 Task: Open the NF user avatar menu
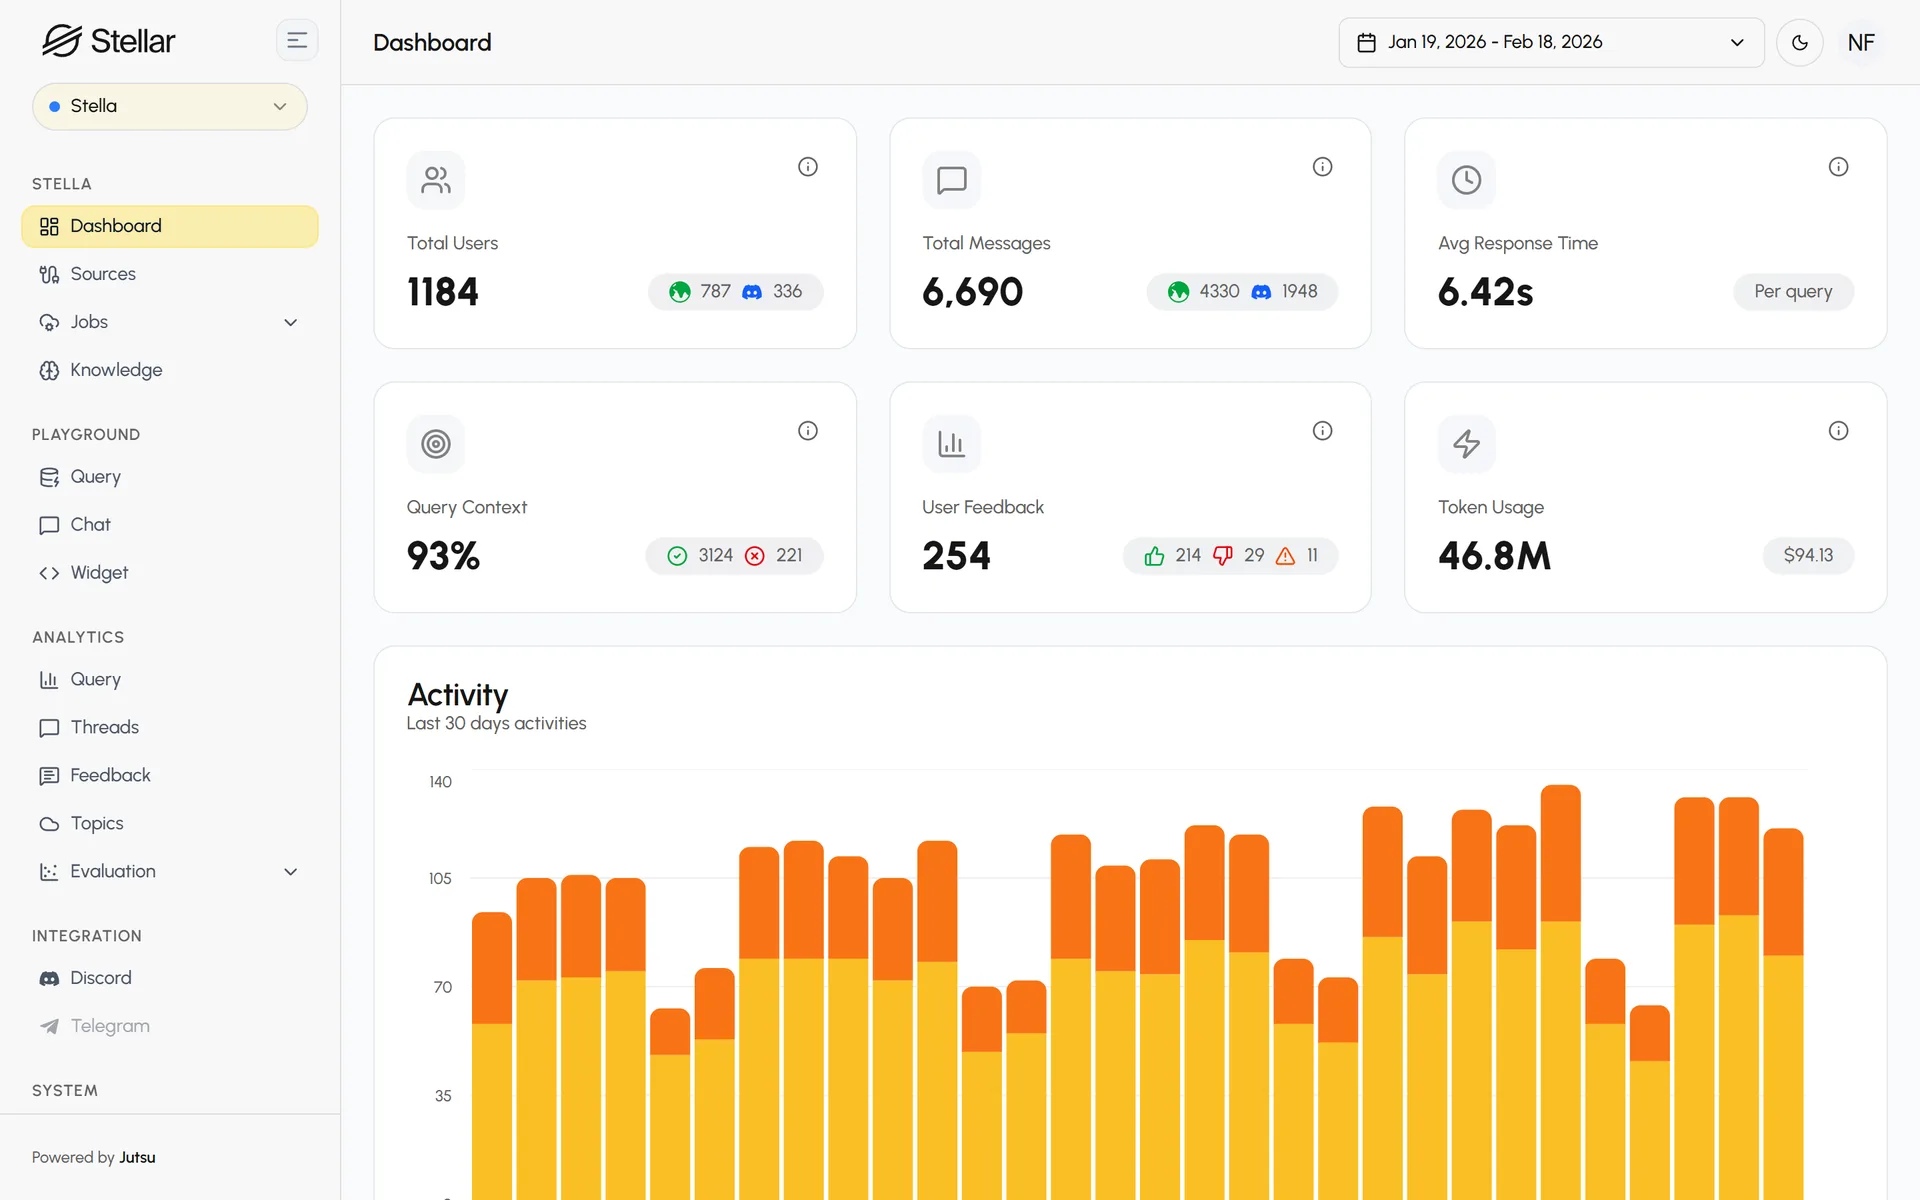(x=1861, y=43)
